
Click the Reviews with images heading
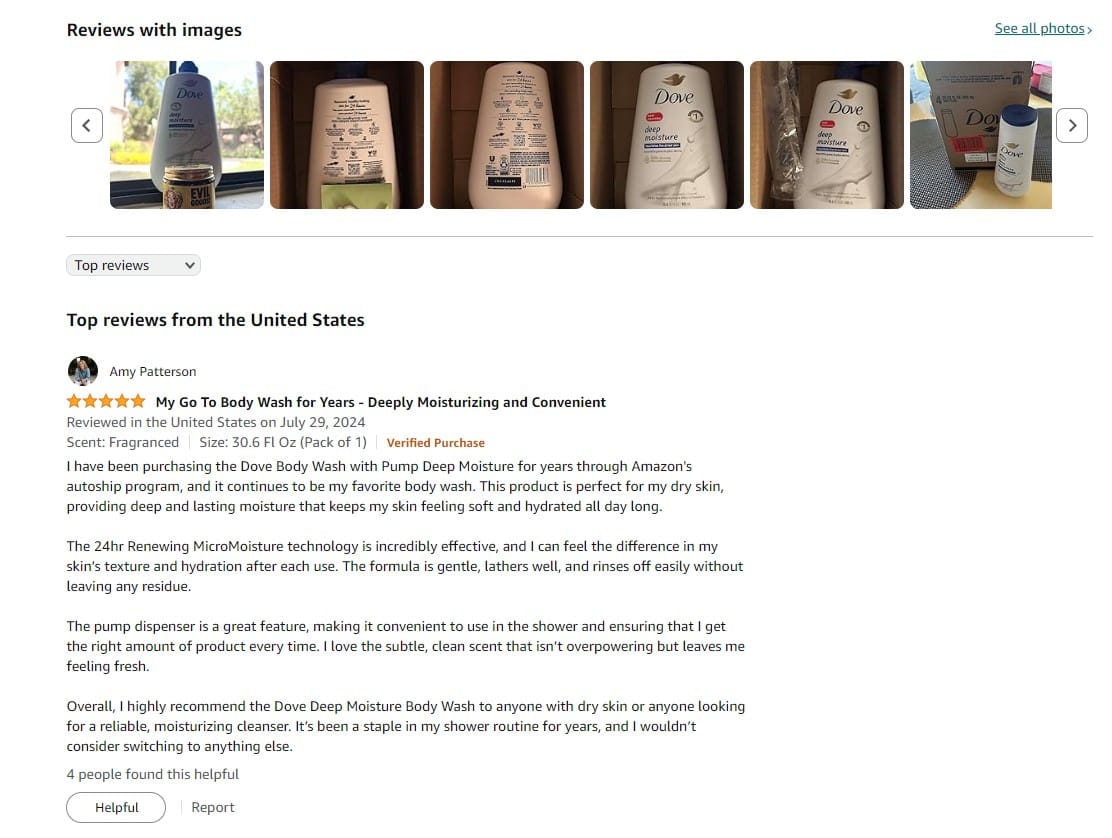click(154, 30)
